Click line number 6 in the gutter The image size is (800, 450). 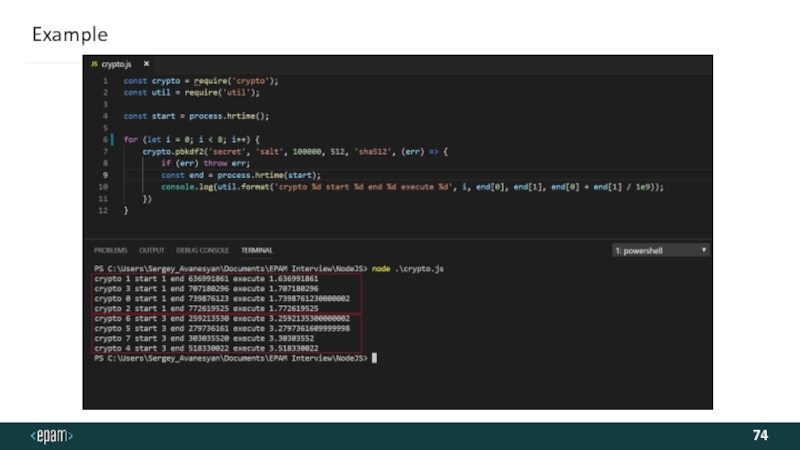tap(104, 139)
